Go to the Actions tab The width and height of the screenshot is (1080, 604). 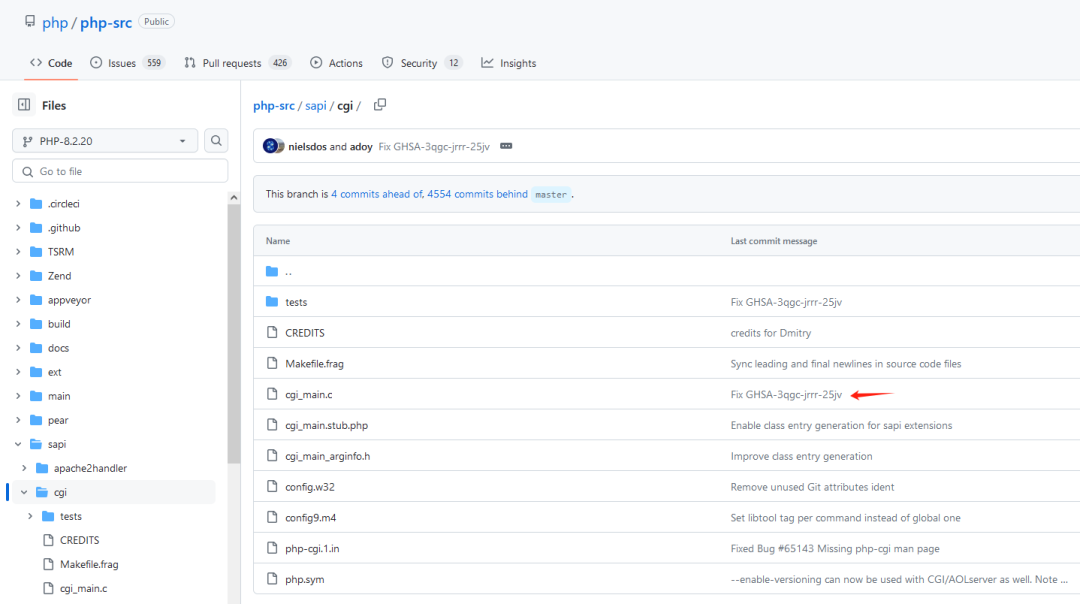point(336,63)
